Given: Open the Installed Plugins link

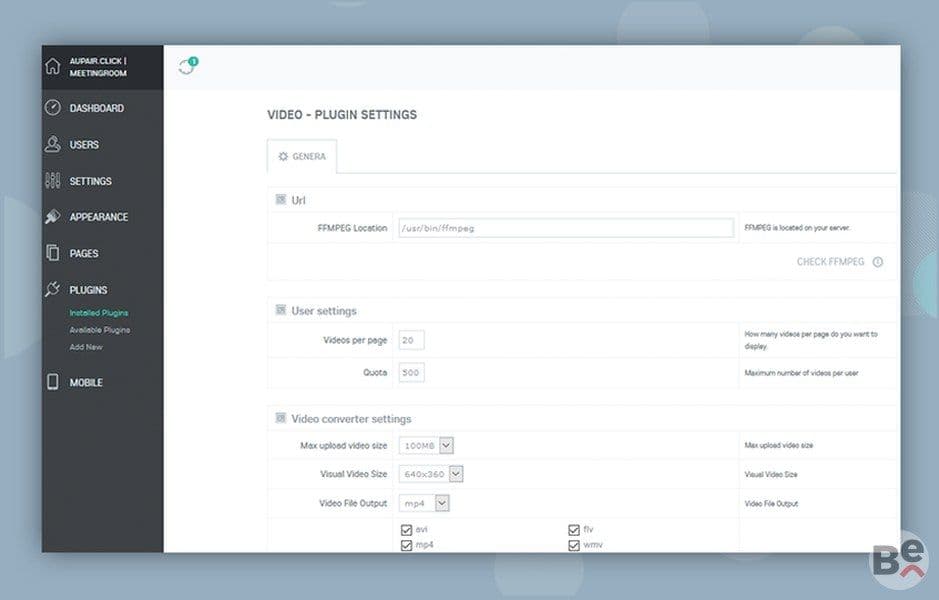Looking at the screenshot, I should (99, 313).
